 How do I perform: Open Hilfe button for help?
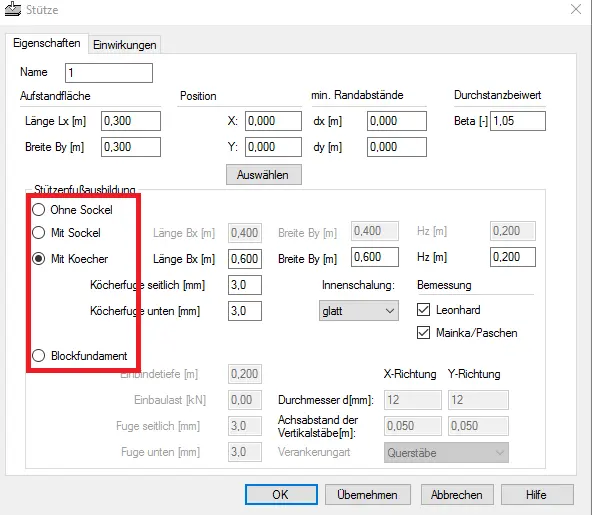tap(537, 495)
